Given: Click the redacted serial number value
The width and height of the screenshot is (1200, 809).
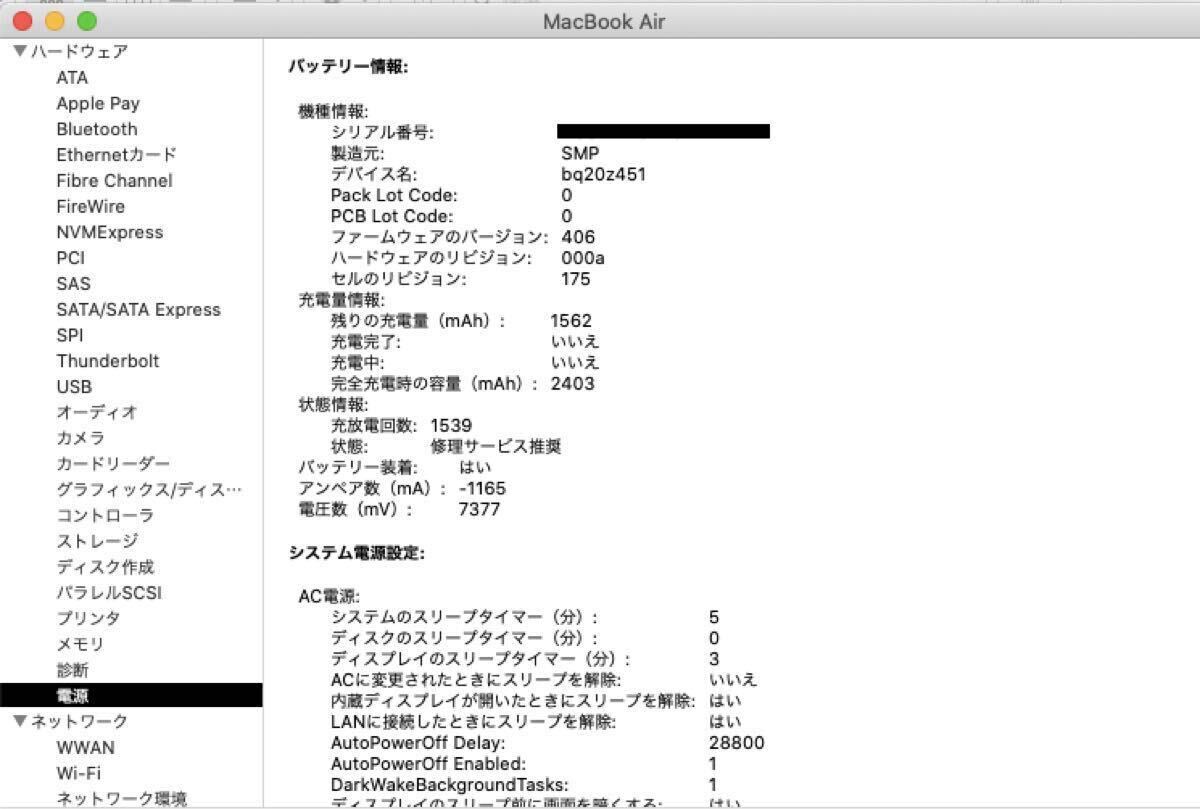Looking at the screenshot, I should pyautogui.click(x=663, y=131).
